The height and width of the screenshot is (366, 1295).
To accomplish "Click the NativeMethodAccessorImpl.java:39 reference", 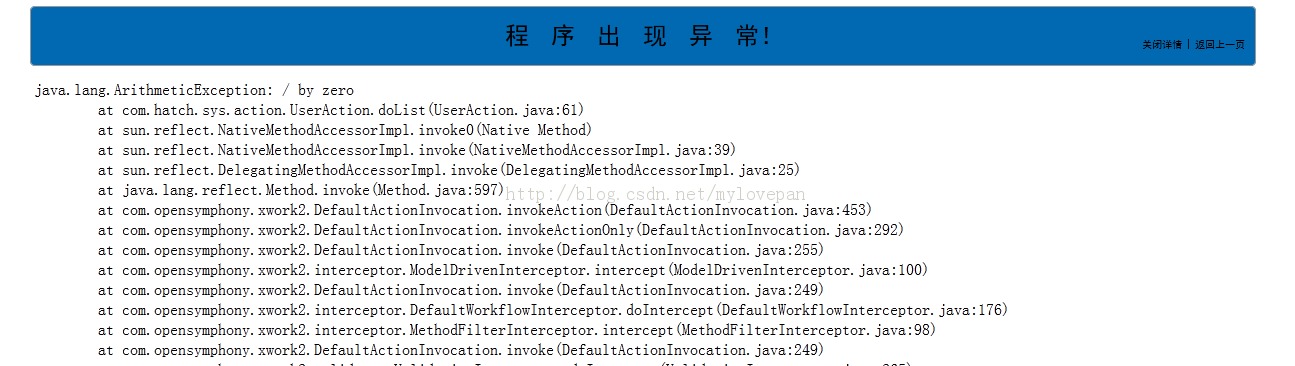I will (x=602, y=150).
